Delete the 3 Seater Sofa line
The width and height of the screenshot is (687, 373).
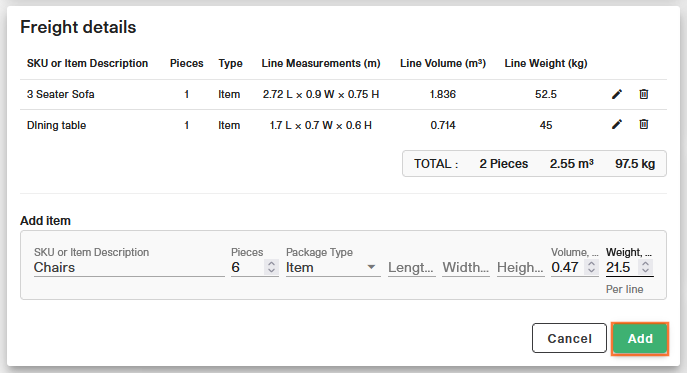point(644,94)
